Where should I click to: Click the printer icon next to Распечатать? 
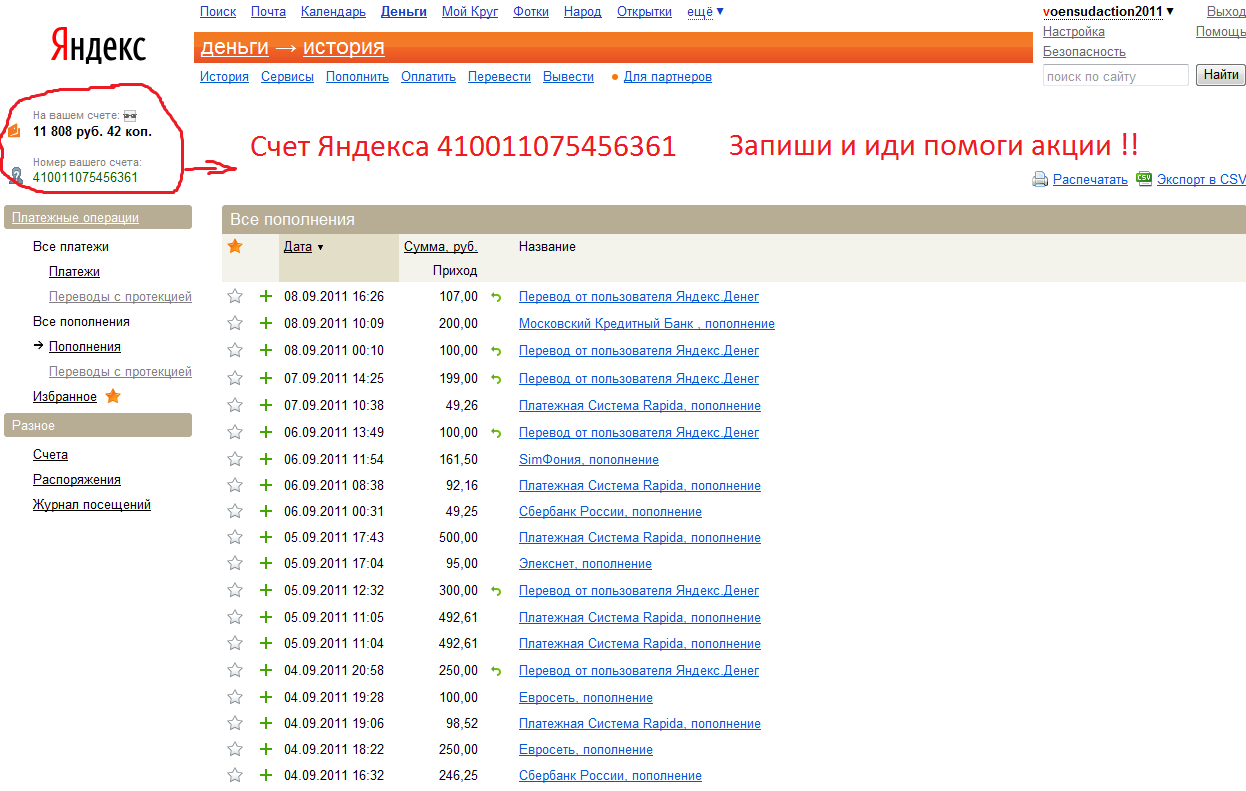point(1039,180)
